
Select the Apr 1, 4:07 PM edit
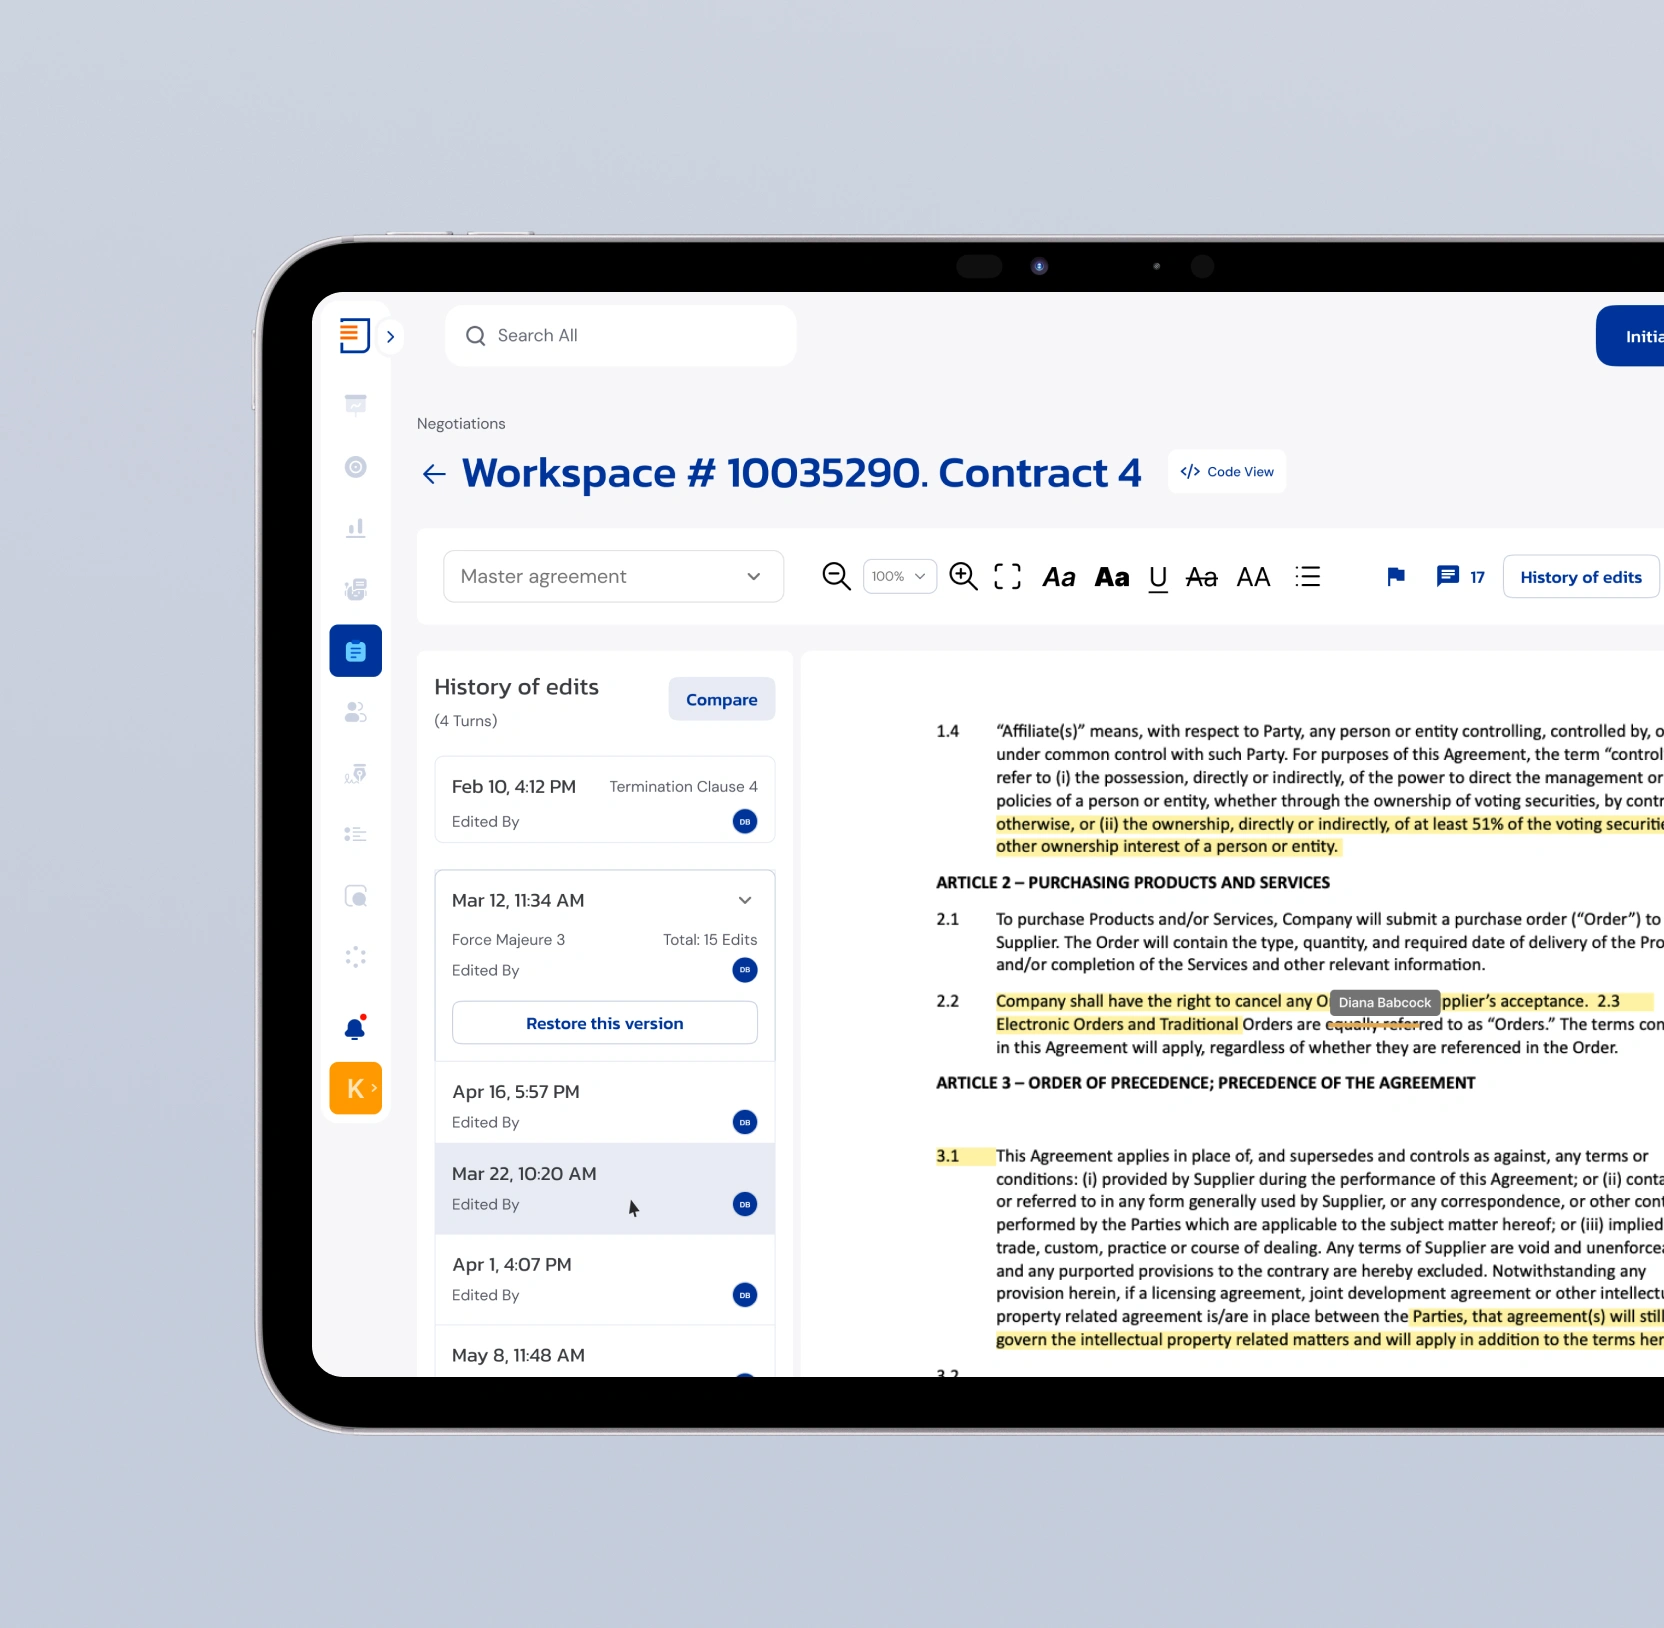[x=605, y=1280]
